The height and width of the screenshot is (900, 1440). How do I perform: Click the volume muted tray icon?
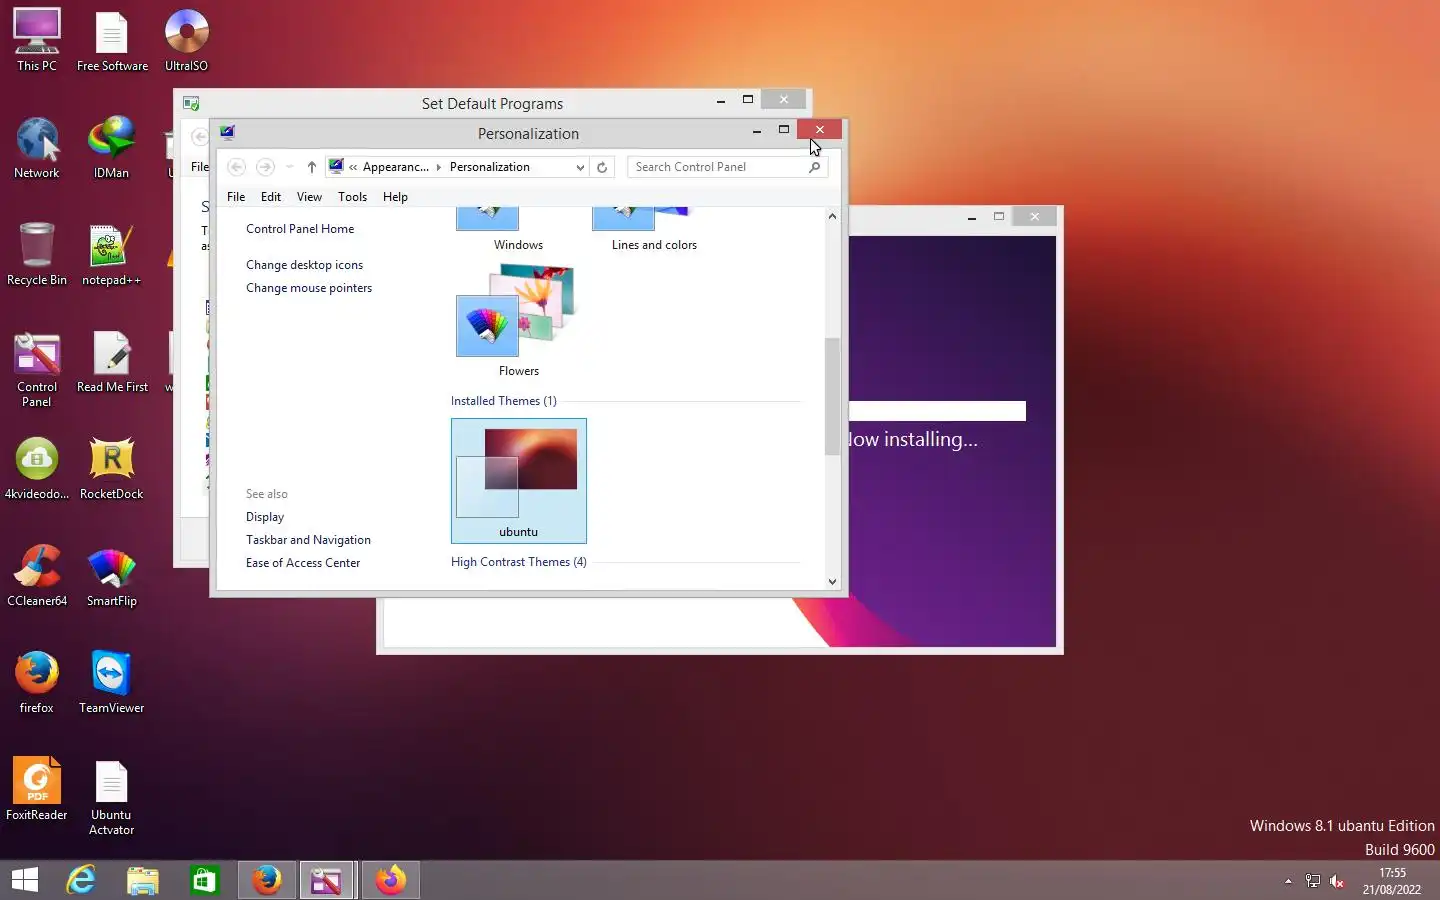tap(1337, 881)
